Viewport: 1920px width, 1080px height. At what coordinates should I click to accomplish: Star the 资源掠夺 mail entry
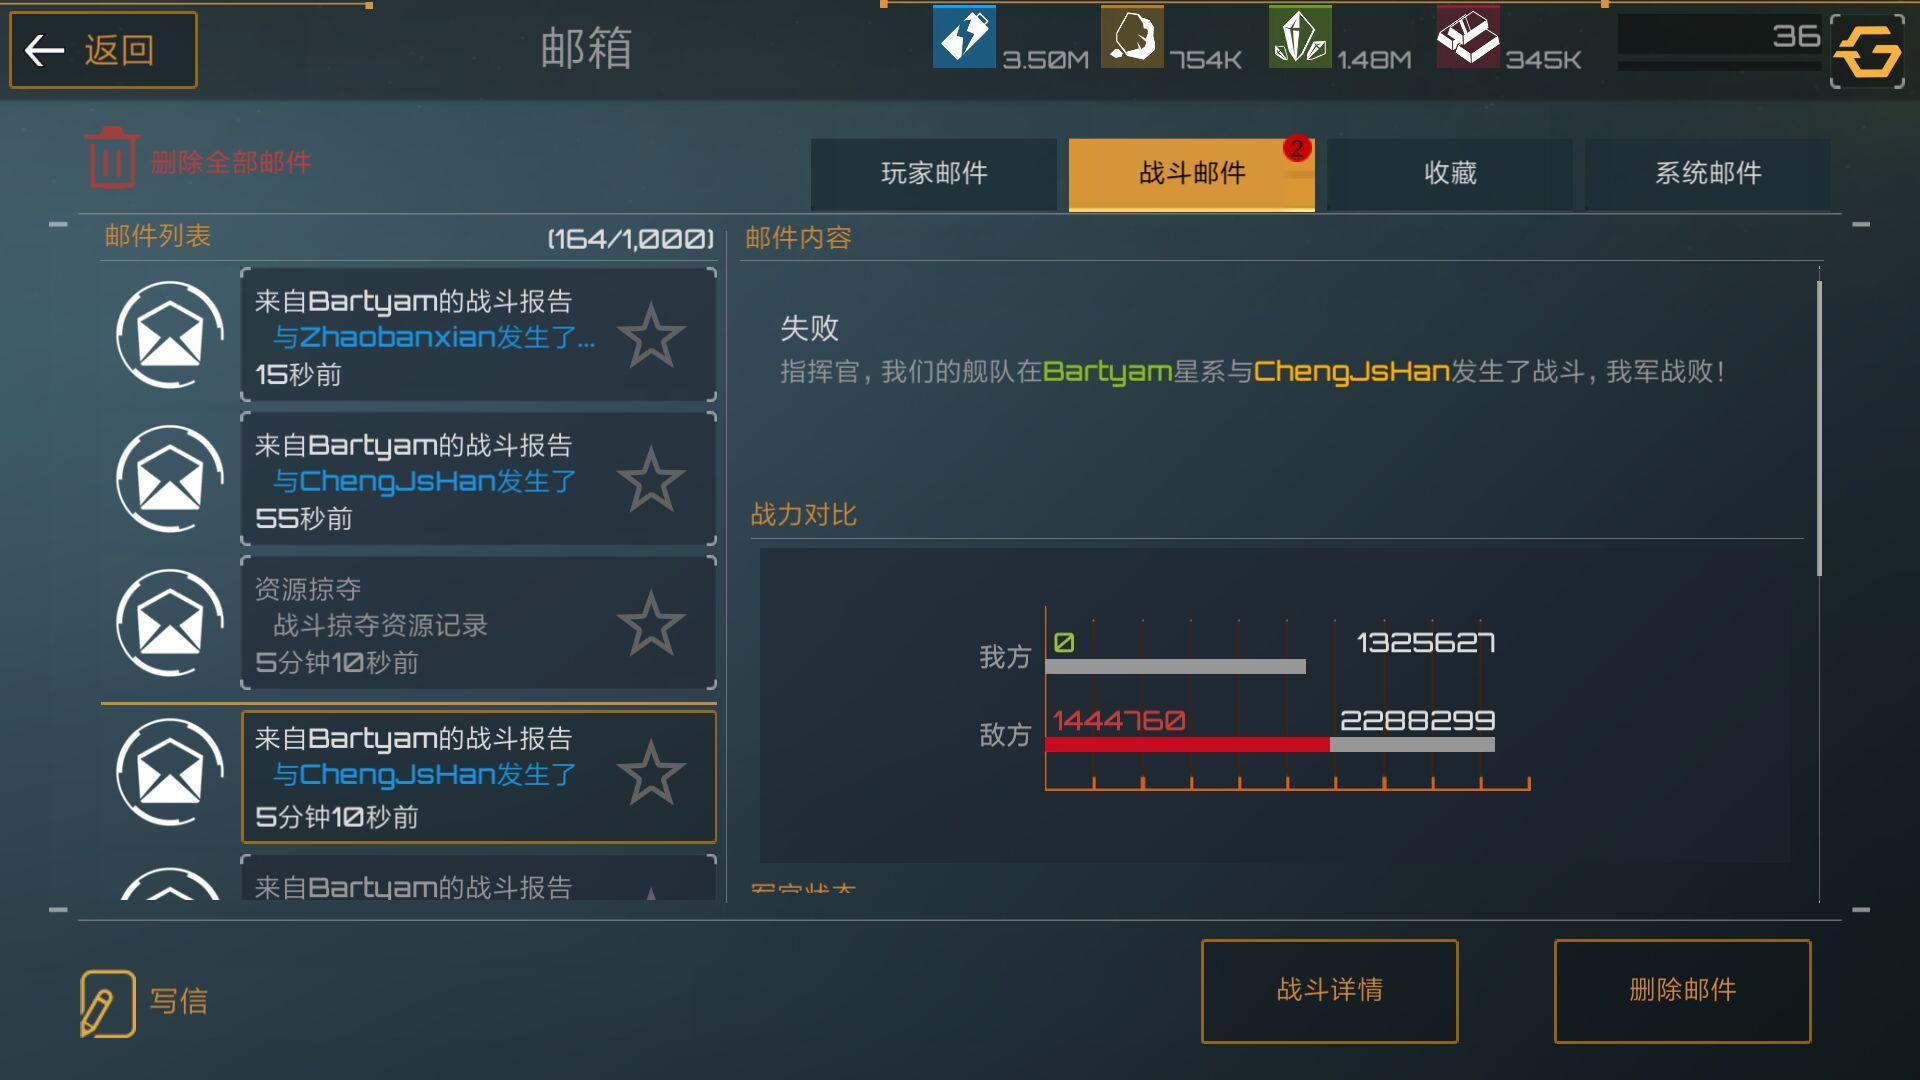point(651,623)
